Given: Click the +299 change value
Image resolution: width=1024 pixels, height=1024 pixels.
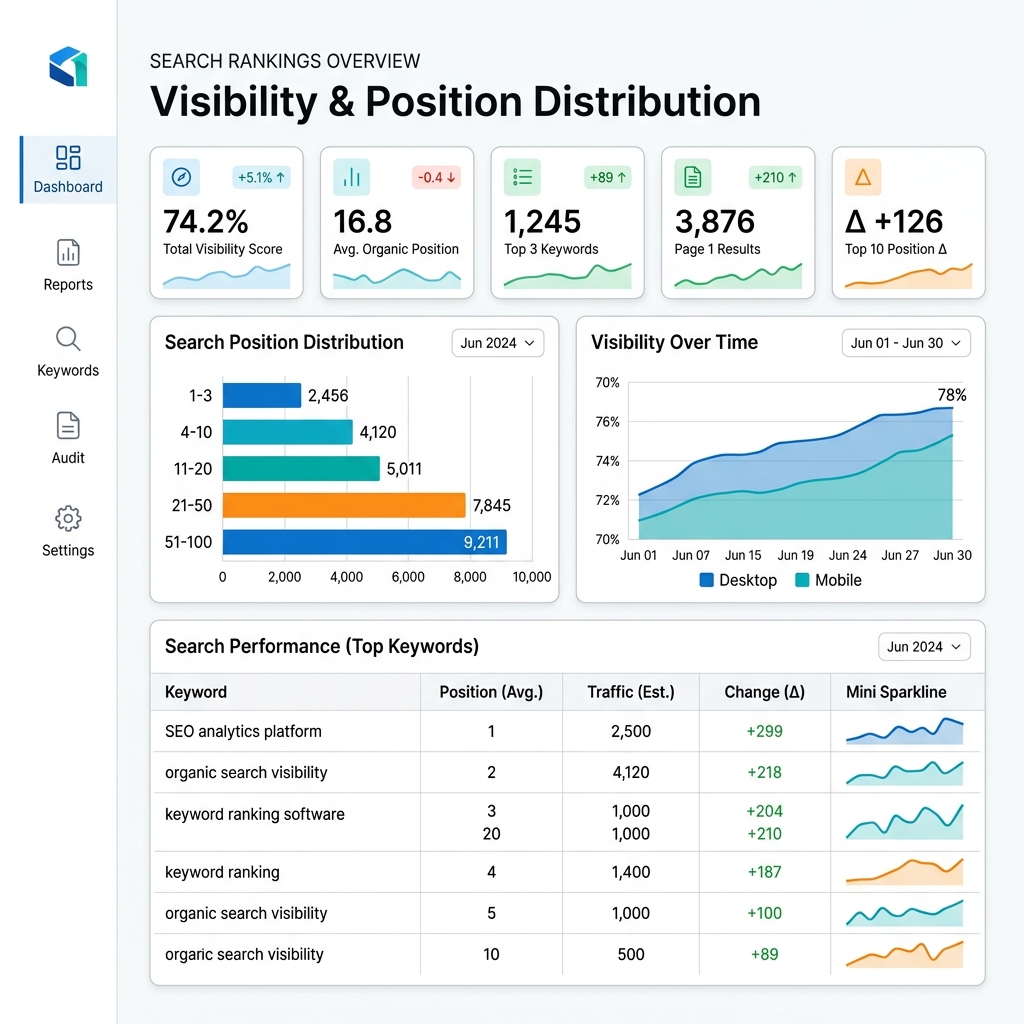Looking at the screenshot, I should [765, 731].
